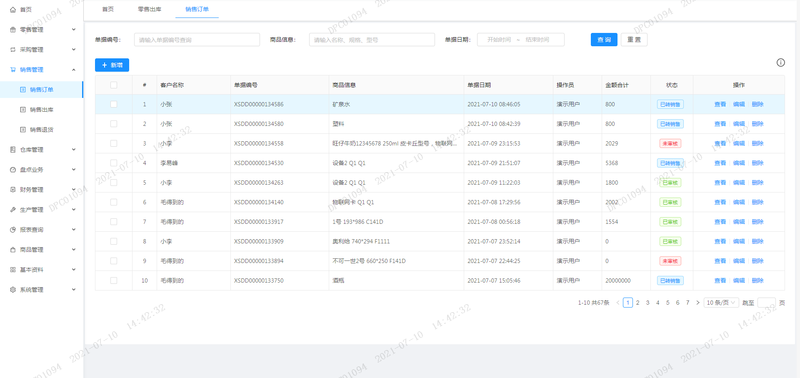Viewport: 800px width, 378px height.
Task: Click the 报表查询 pie chart icon
Action: pyautogui.click(x=13, y=230)
